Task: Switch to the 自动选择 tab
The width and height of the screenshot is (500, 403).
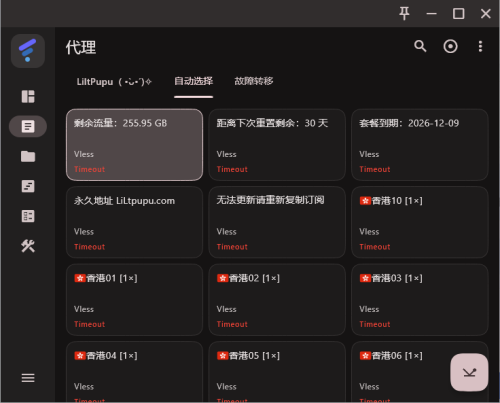Action: coord(194,81)
